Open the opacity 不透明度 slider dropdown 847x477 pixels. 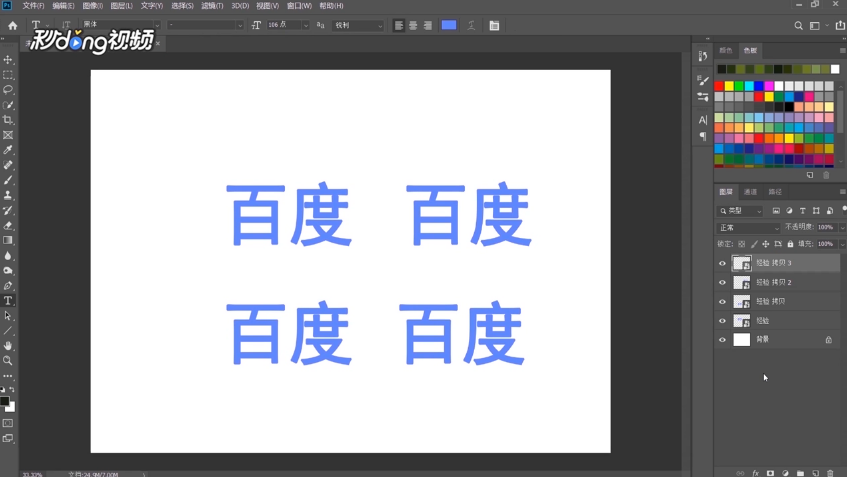point(842,227)
